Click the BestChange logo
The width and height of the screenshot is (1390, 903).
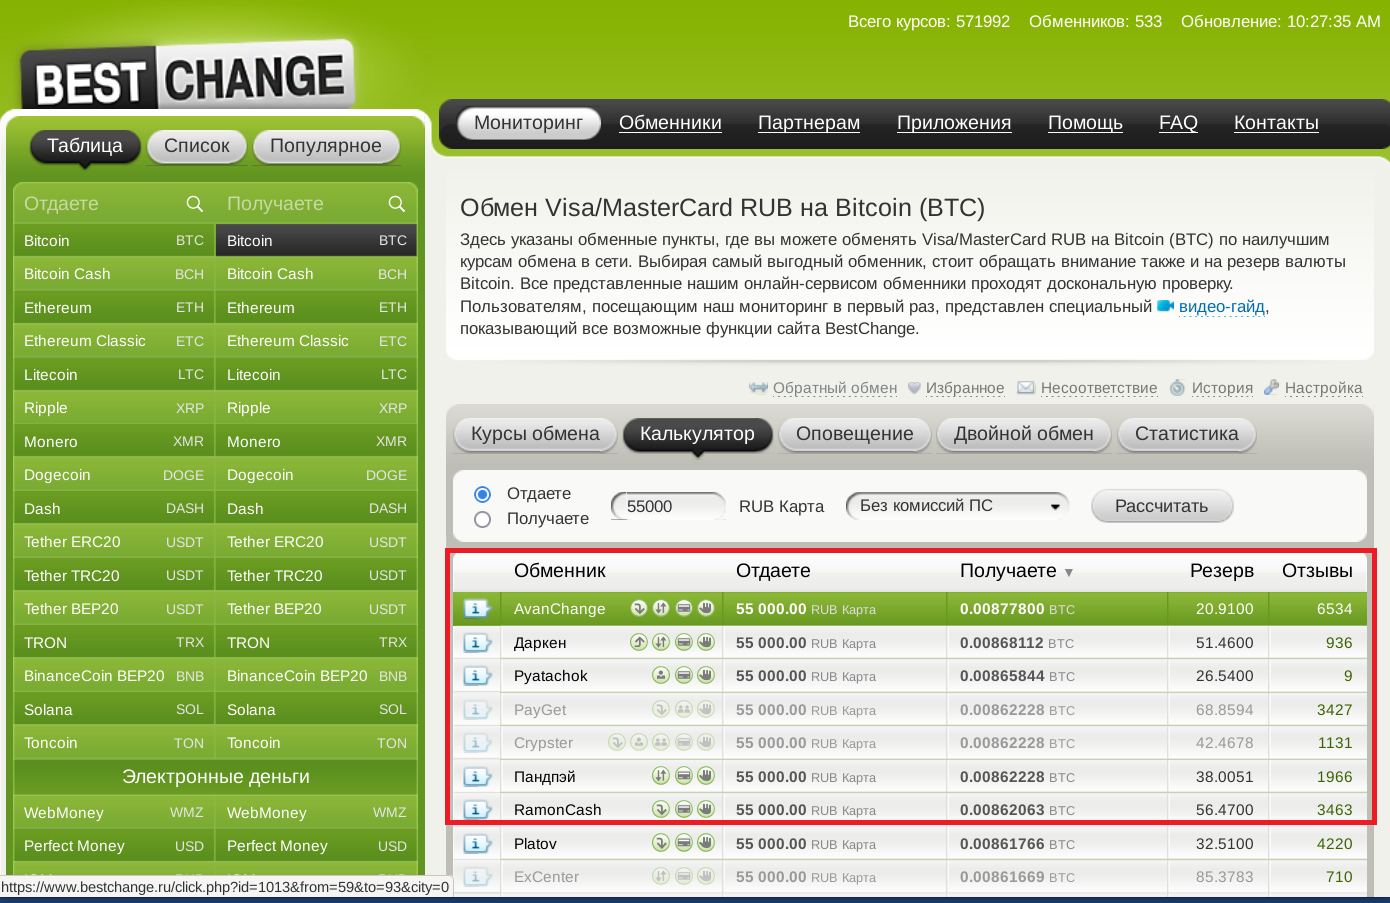point(188,76)
